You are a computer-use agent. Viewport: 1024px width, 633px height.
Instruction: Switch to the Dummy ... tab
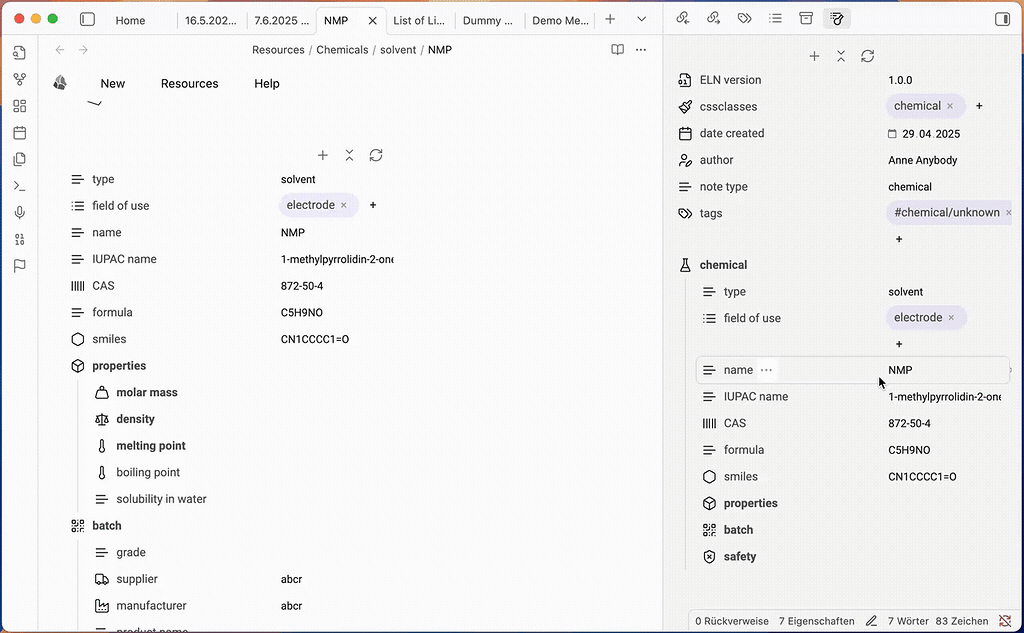point(488,20)
